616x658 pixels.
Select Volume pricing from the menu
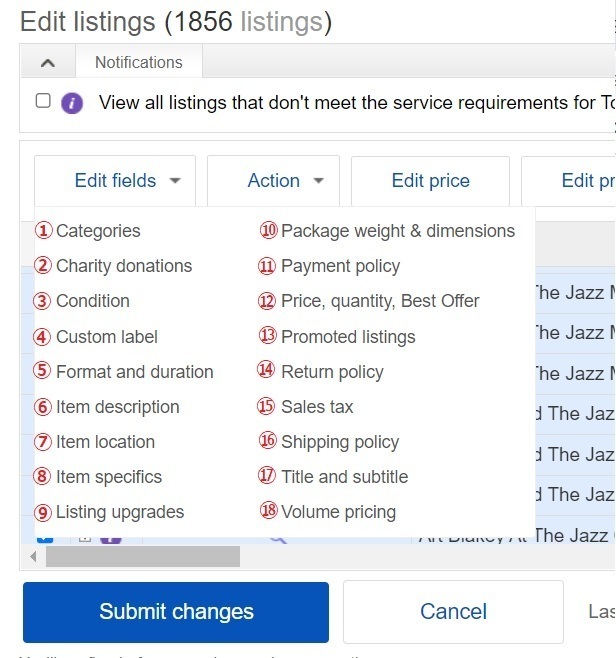click(x=338, y=512)
